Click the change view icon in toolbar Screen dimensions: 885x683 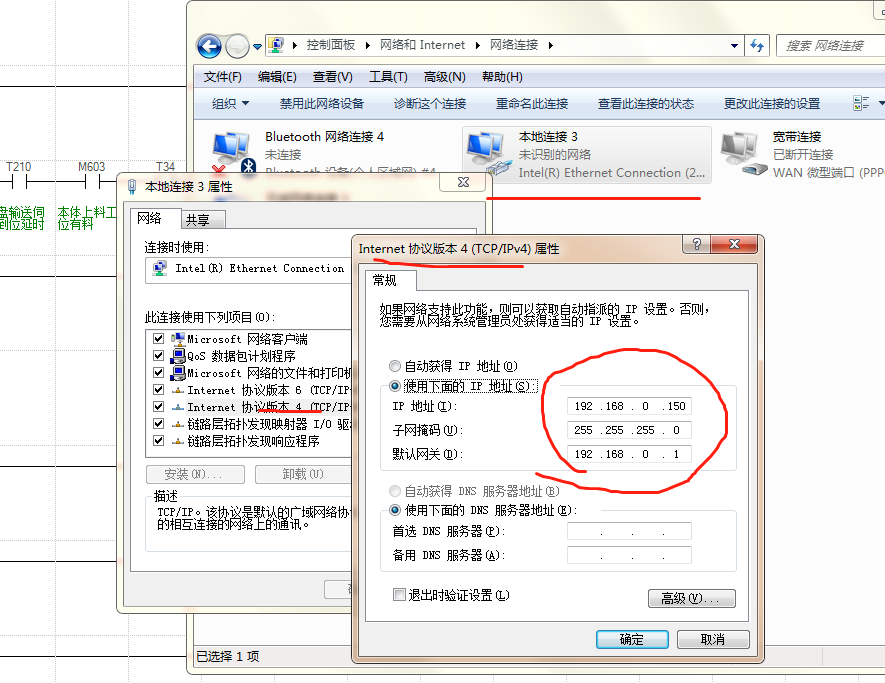pyautogui.click(x=860, y=103)
